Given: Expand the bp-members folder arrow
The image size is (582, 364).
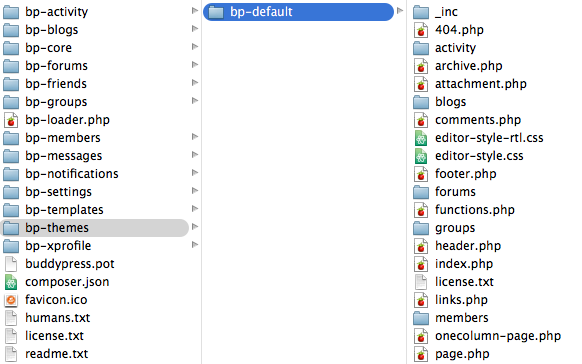Looking at the screenshot, I should click(194, 137).
